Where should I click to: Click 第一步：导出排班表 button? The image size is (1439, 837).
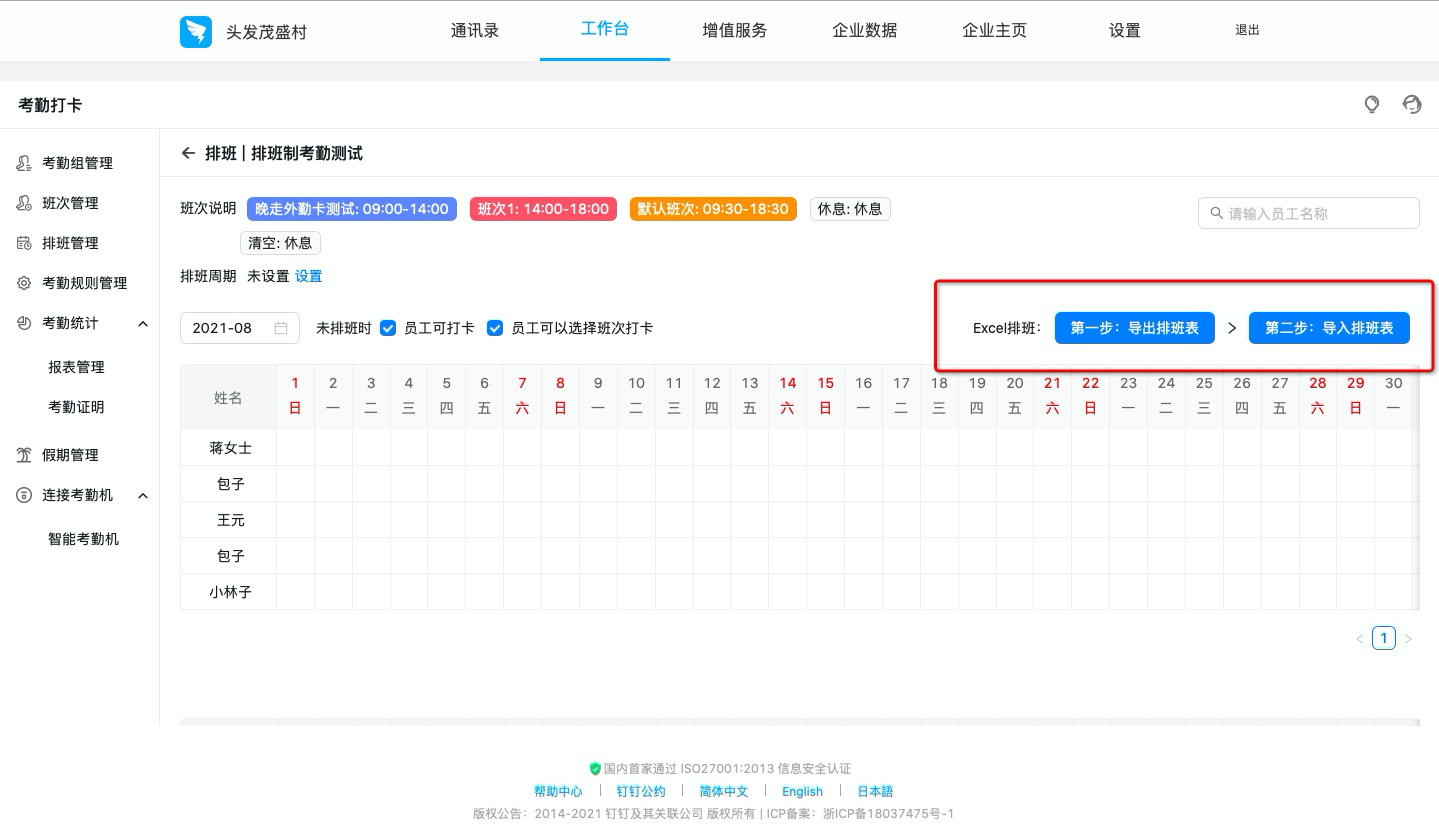tap(1134, 327)
